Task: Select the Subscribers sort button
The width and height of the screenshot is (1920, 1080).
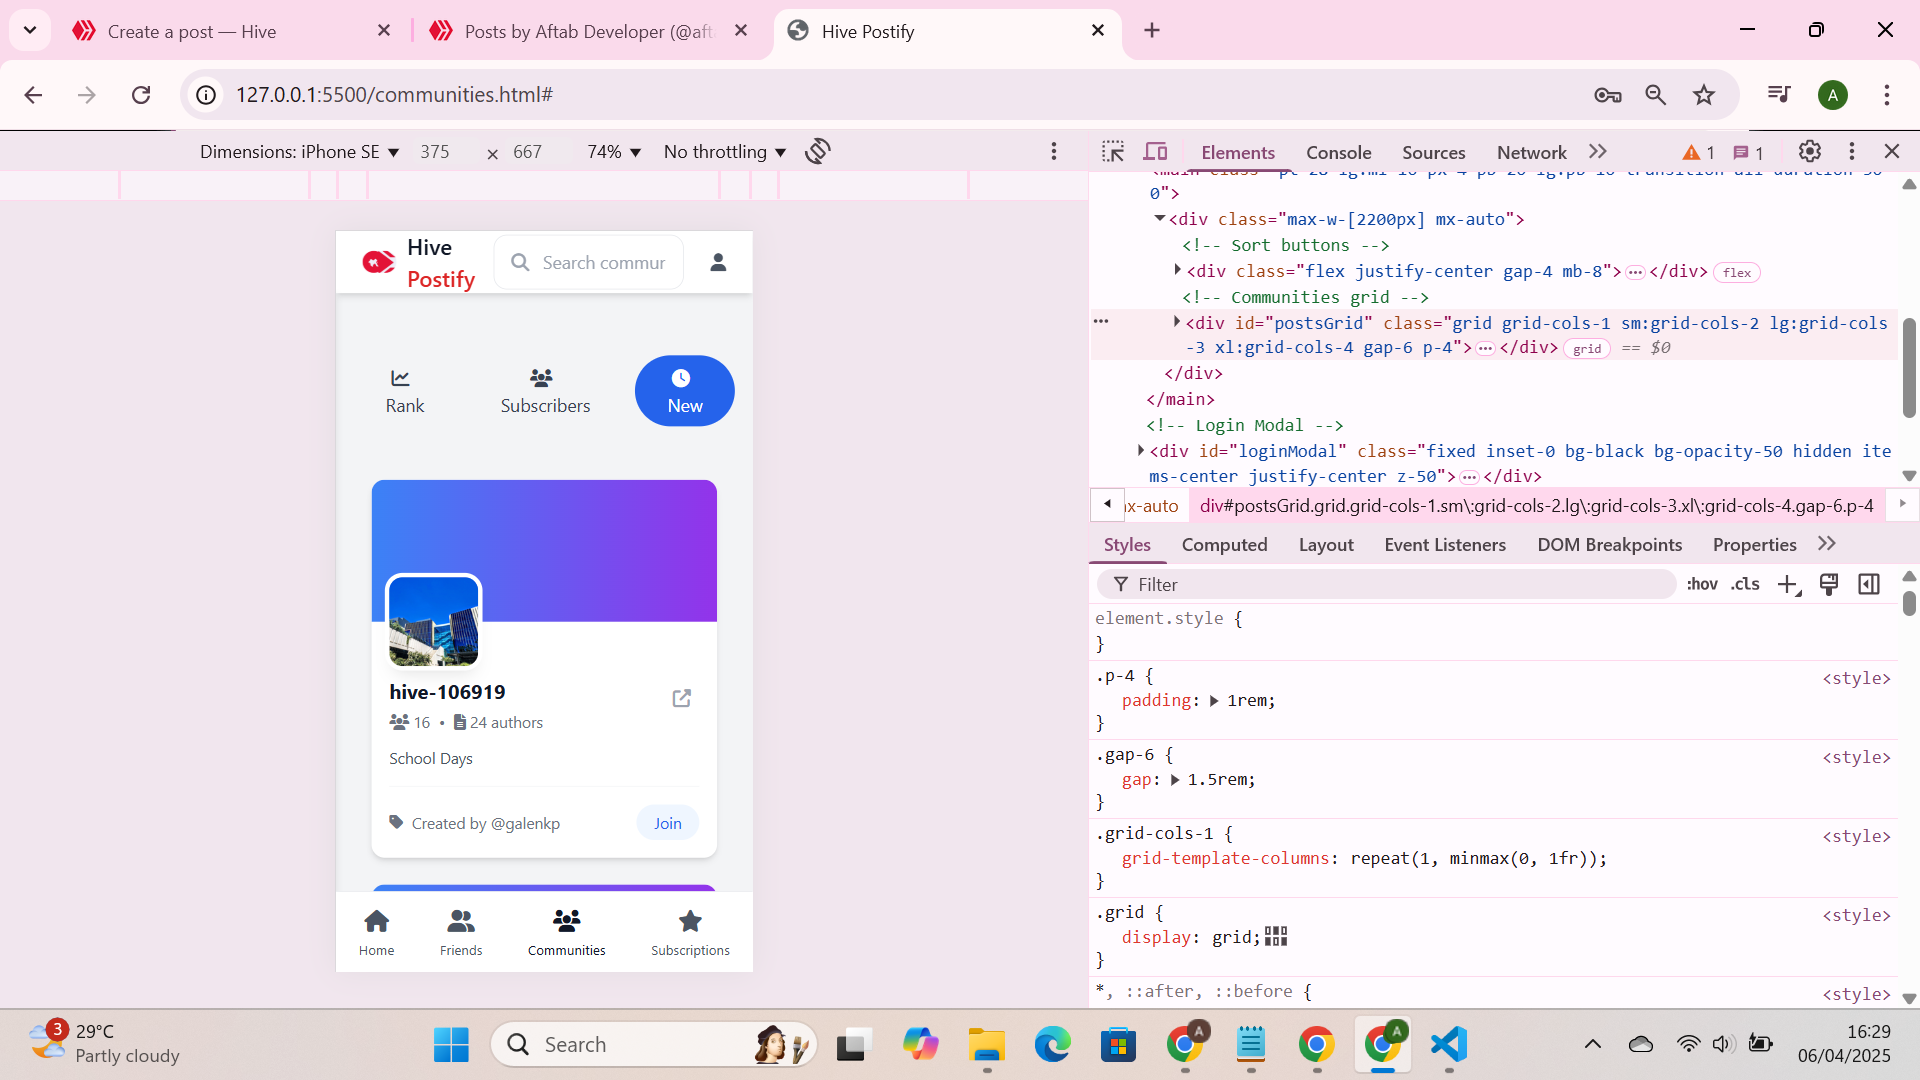Action: [545, 391]
